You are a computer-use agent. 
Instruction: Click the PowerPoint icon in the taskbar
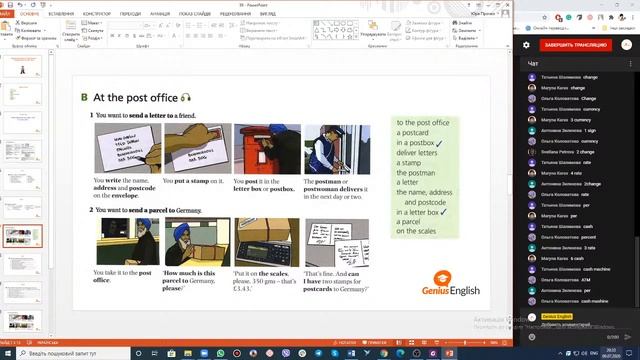(x=449, y=353)
